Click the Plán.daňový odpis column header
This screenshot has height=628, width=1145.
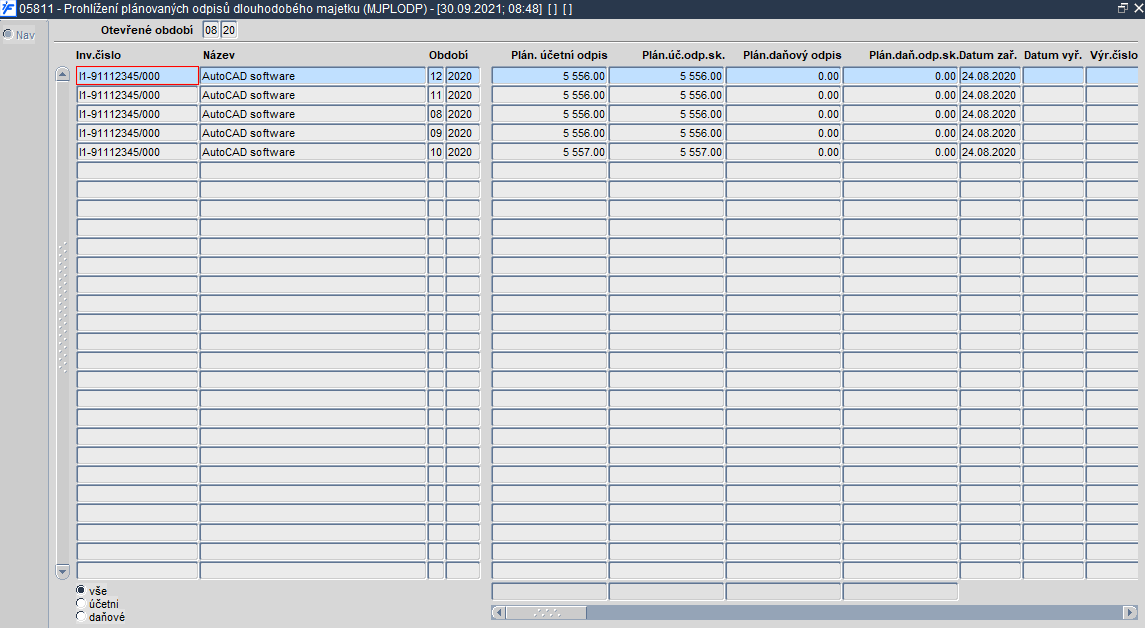pos(792,55)
